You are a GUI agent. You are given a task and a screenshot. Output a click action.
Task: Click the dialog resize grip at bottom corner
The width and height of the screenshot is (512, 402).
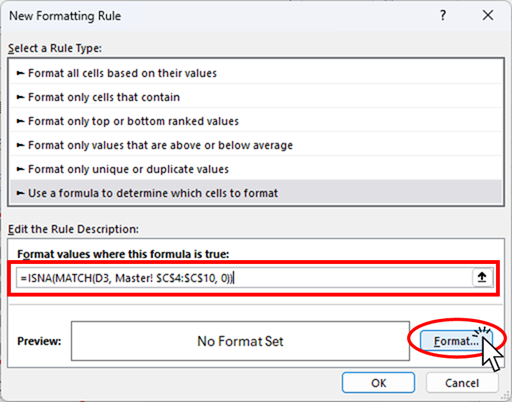(x=506, y=396)
